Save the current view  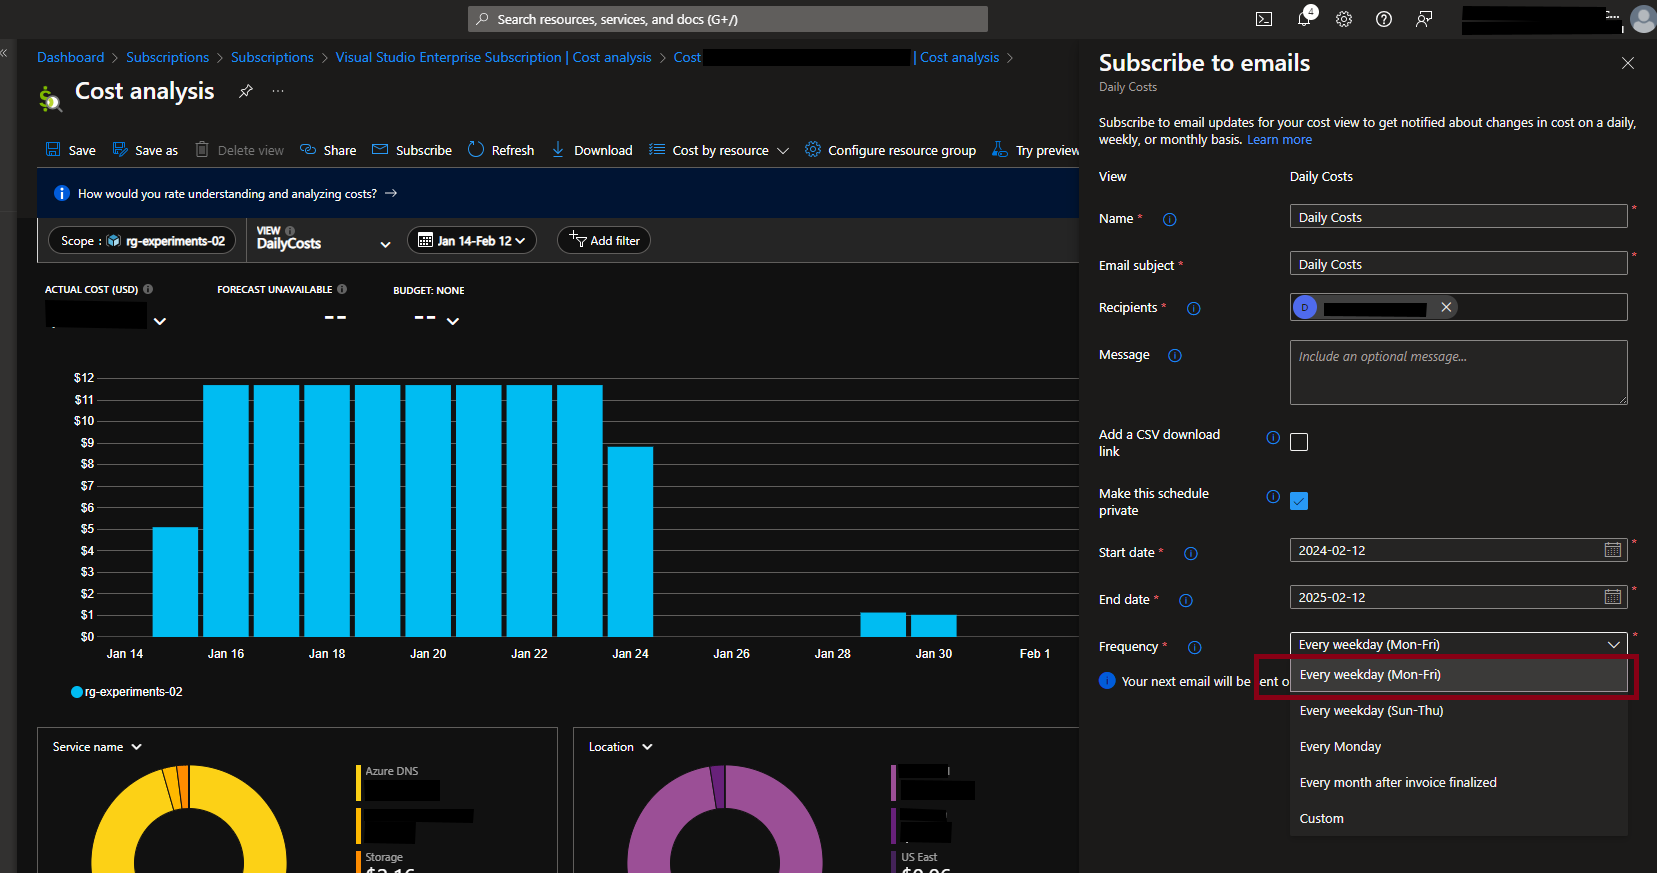70,150
